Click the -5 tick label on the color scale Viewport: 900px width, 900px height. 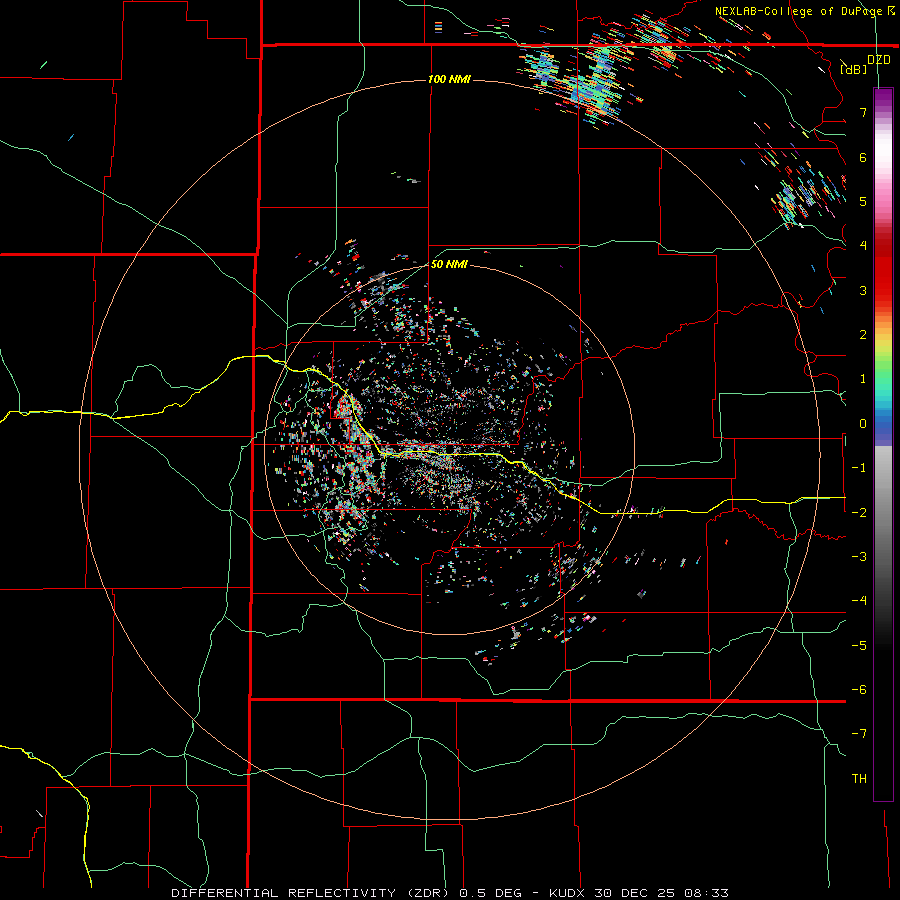coord(859,645)
